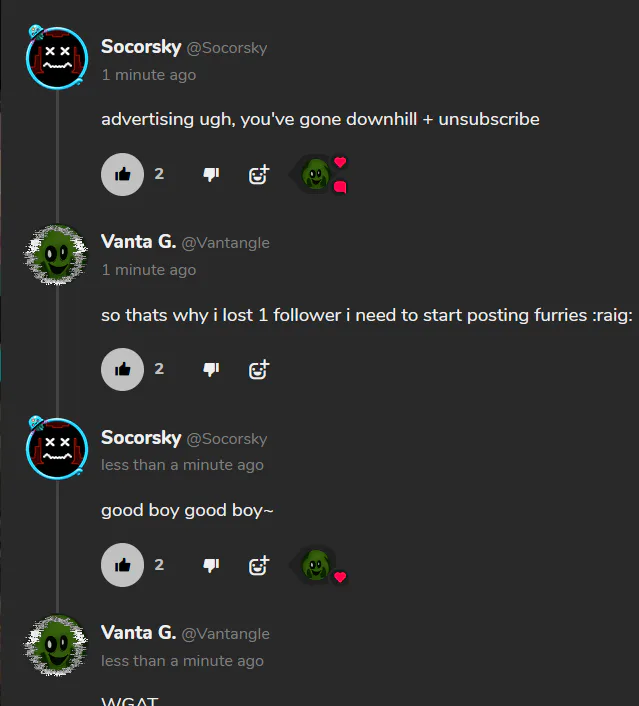The width and height of the screenshot is (639, 706).
Task: Click '1 minute ago' timestamp on first comment
Action: click(x=149, y=75)
